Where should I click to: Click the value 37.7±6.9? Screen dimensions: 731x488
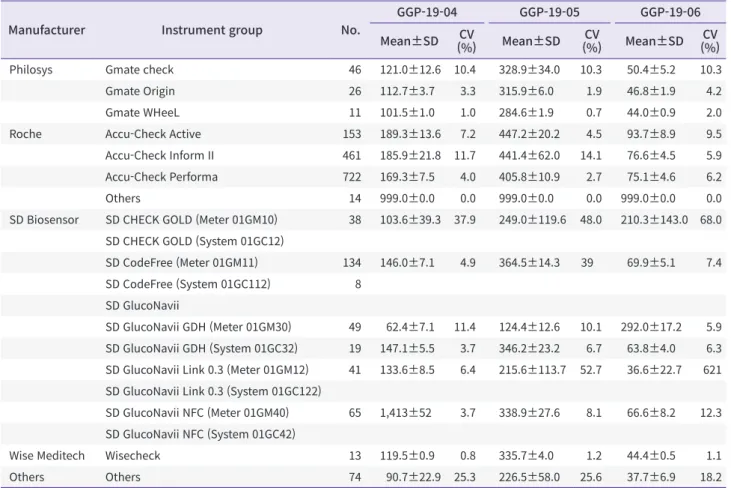[651, 477]
